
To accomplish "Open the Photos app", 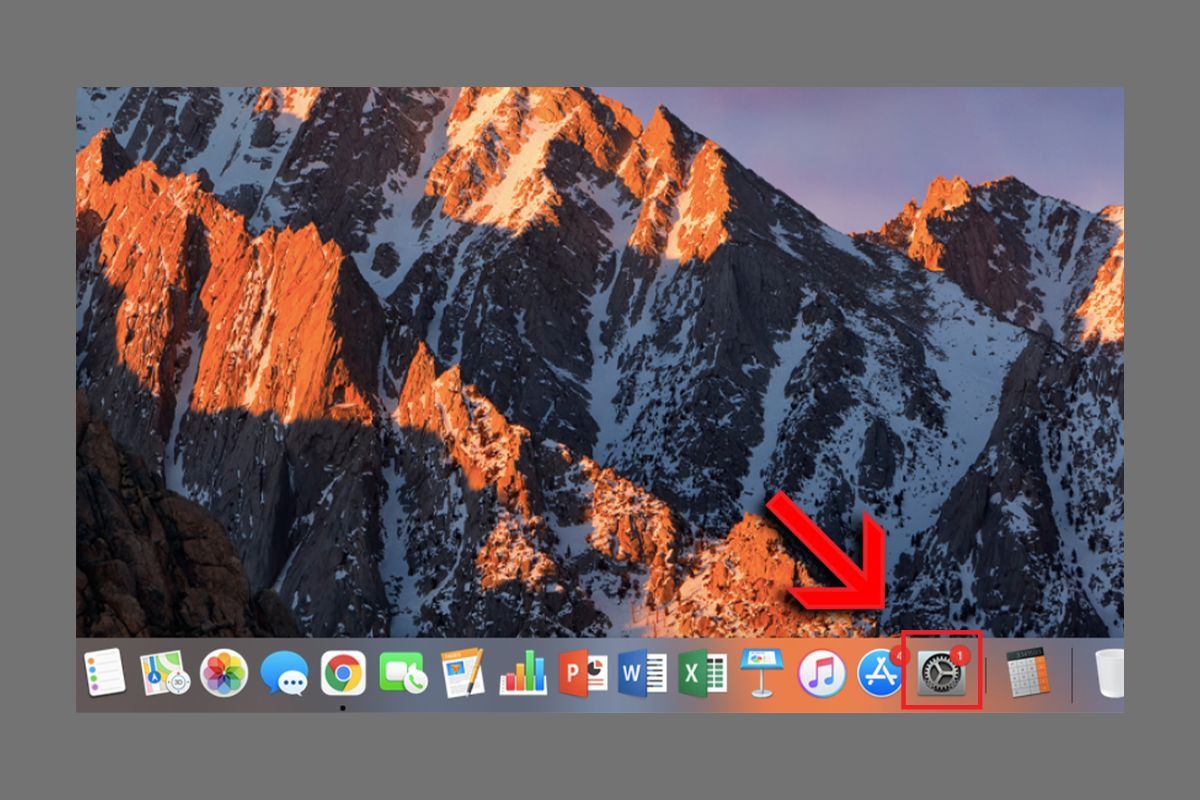I will click(x=223, y=673).
